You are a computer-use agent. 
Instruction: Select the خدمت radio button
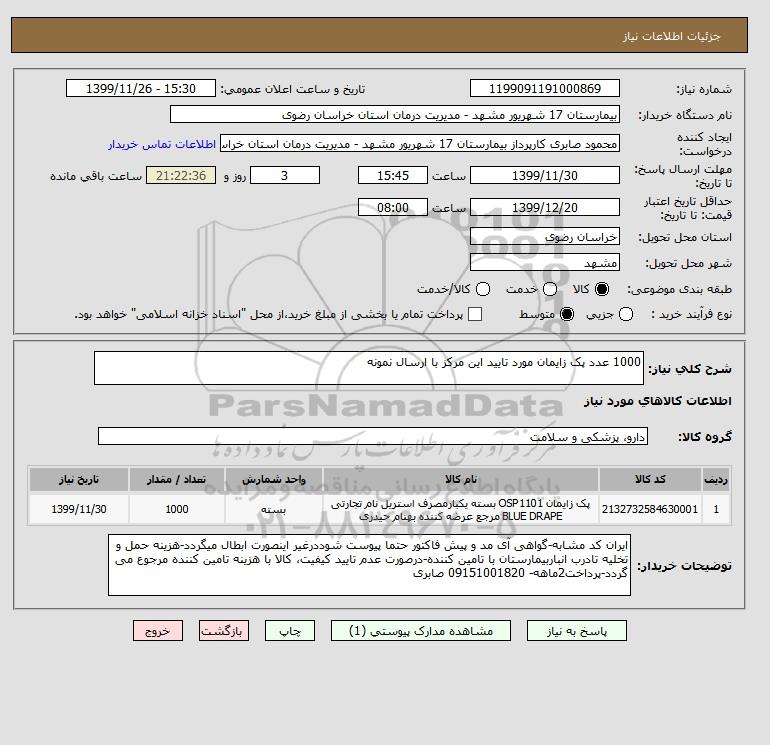550,289
